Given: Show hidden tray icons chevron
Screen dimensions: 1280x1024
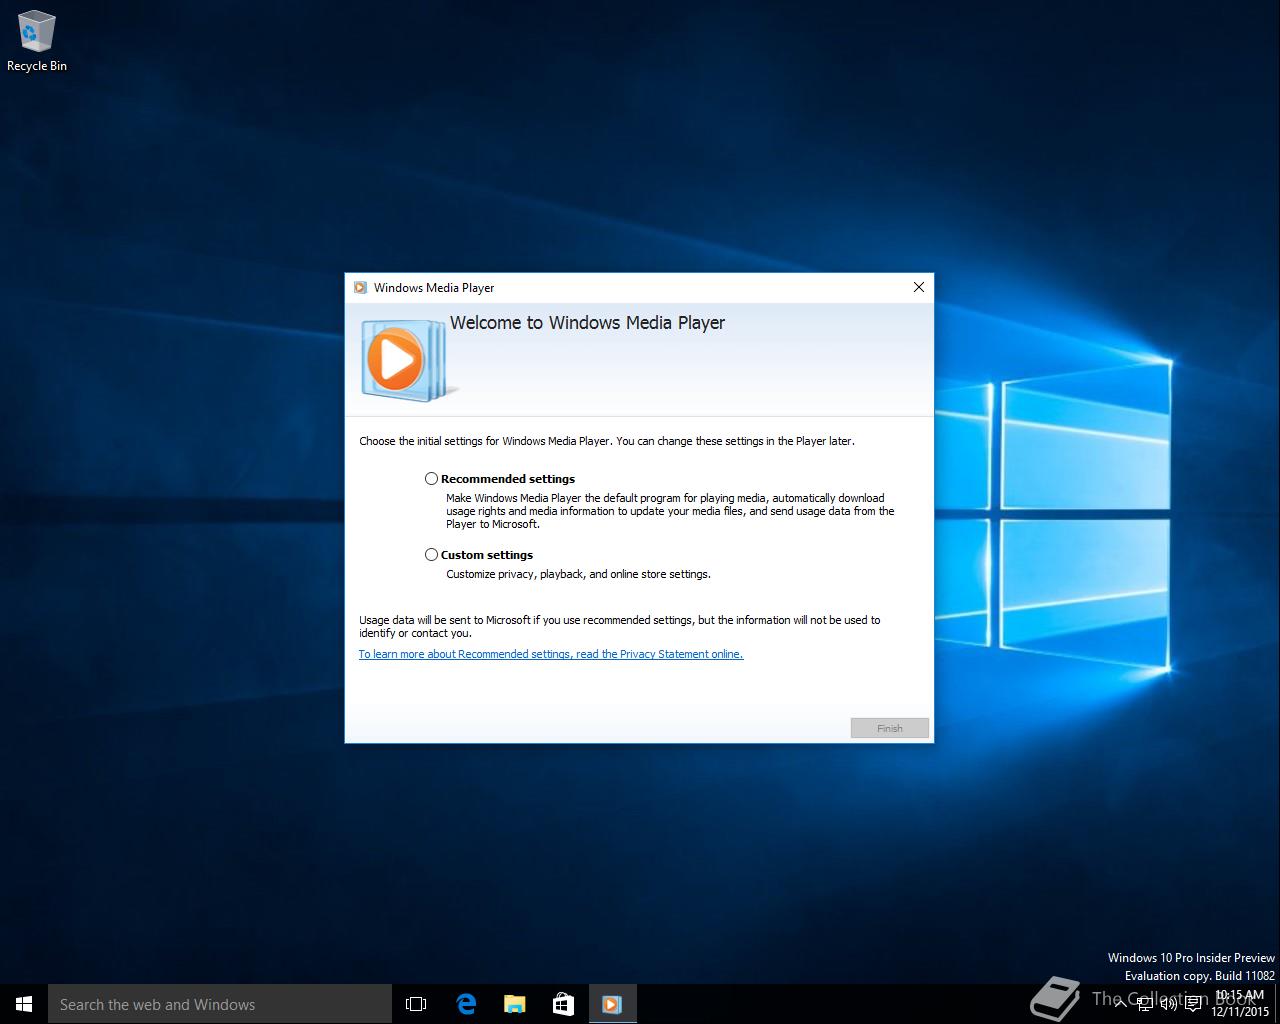Looking at the screenshot, I should 1120,1004.
